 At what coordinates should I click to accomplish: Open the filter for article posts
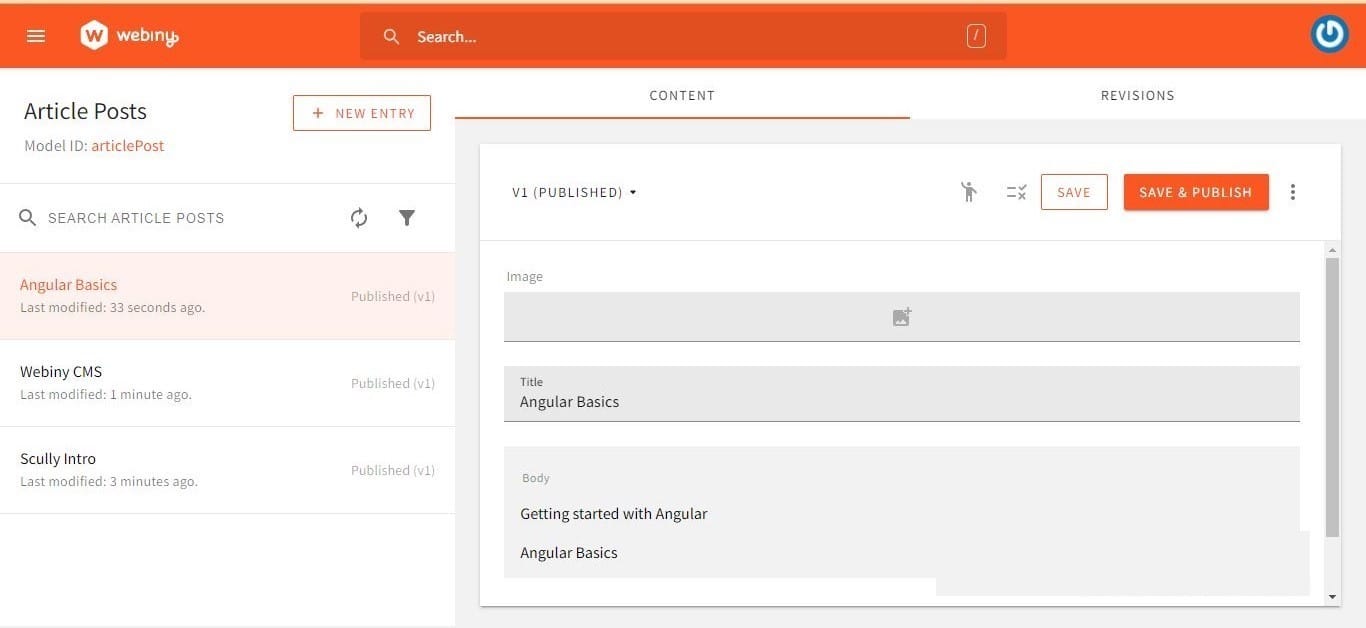tap(406, 217)
